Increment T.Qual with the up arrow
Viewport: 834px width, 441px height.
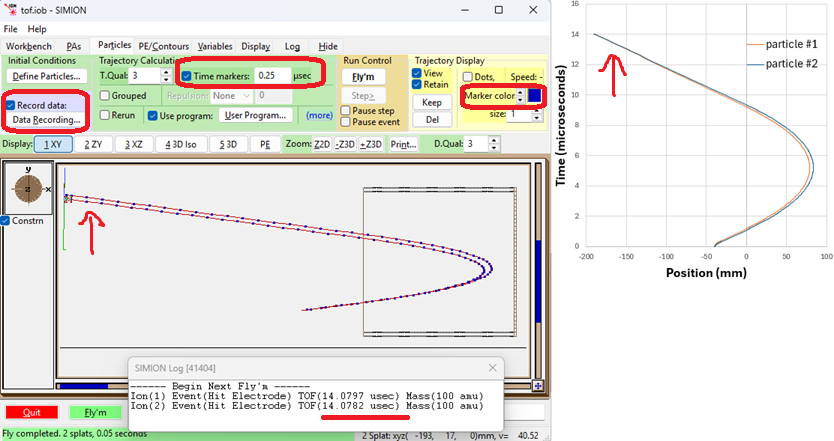tap(166, 72)
